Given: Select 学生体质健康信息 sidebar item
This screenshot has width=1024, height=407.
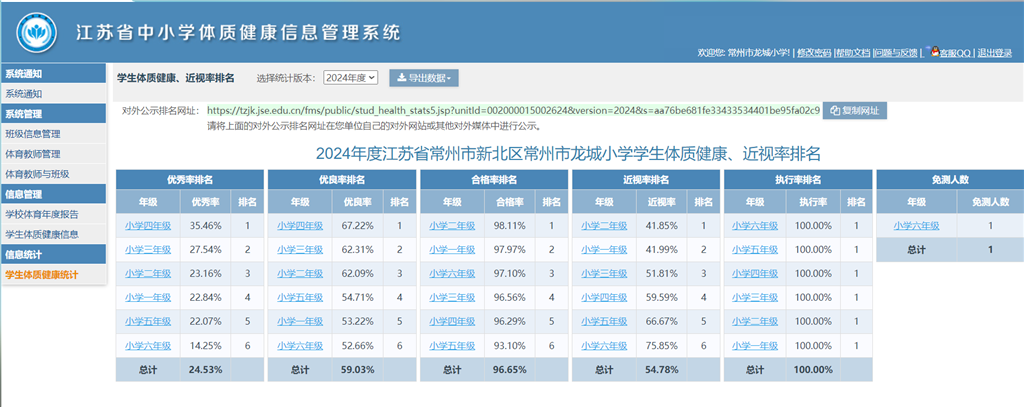Looking at the screenshot, I should tap(41, 234).
